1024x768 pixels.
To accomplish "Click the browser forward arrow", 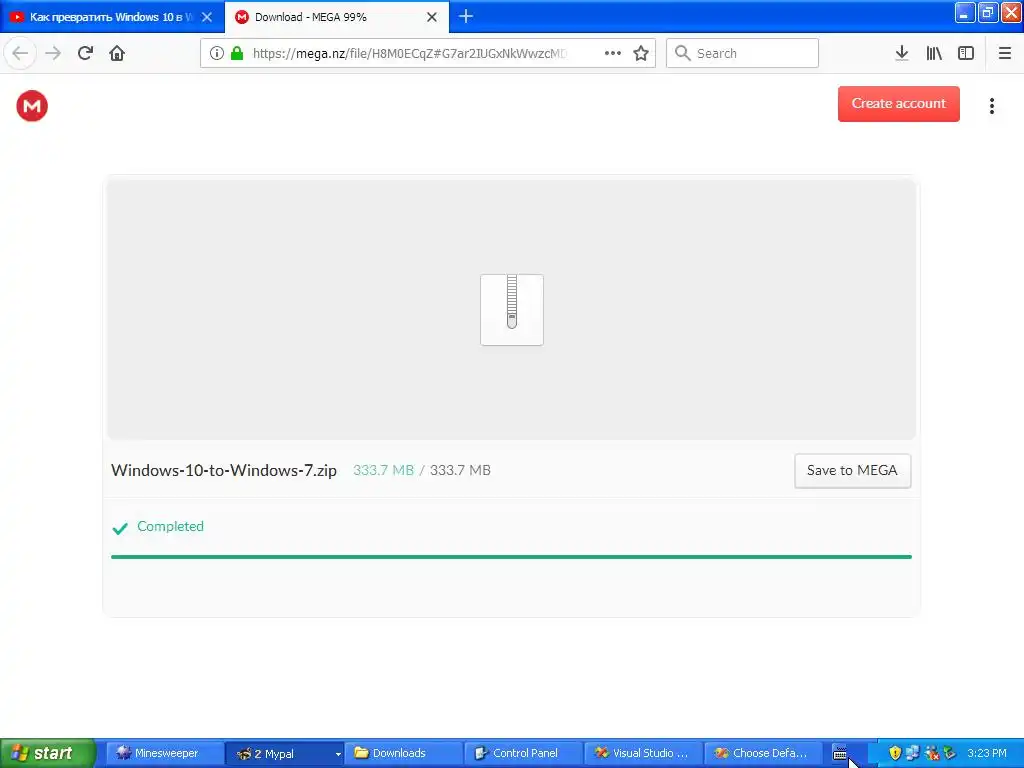I will 53,53.
